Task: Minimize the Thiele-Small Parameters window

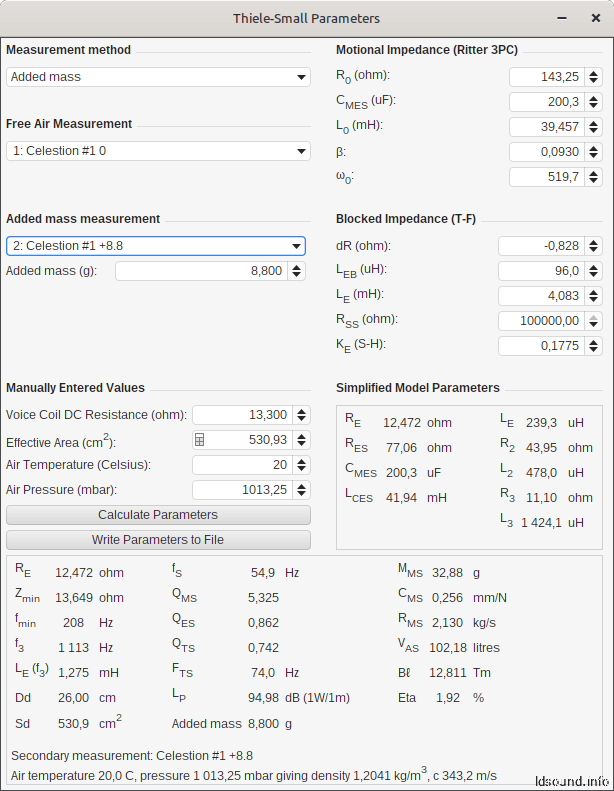Action: [562, 18]
